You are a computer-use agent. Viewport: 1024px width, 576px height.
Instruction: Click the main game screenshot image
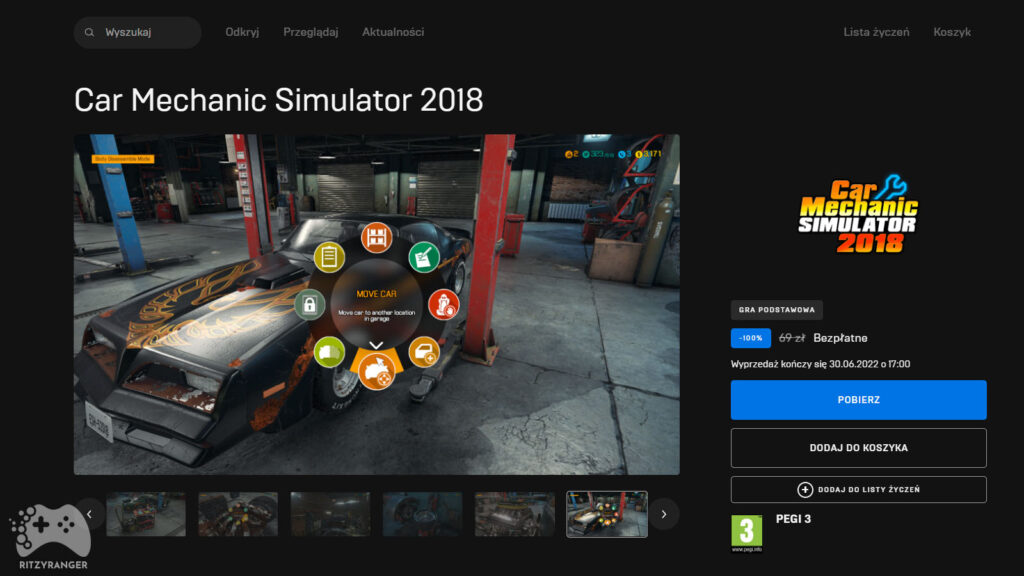pos(376,304)
